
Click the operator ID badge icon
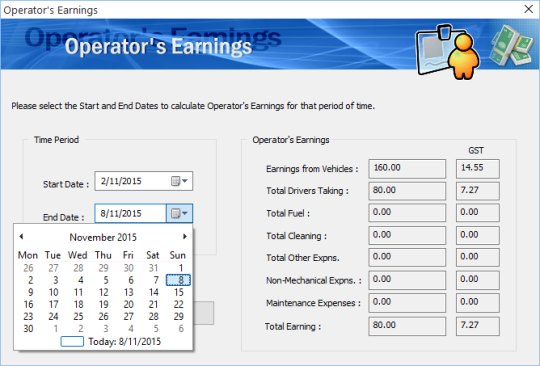pyautogui.click(x=448, y=52)
